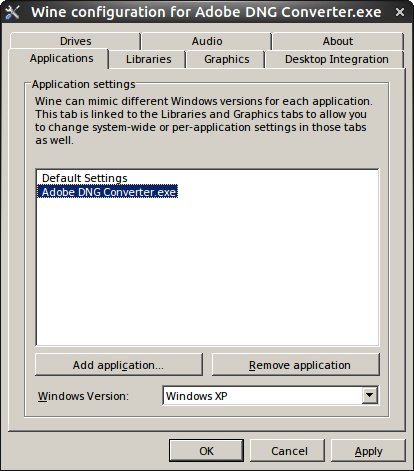
Task: Open the Audio tab
Action: 207,41
